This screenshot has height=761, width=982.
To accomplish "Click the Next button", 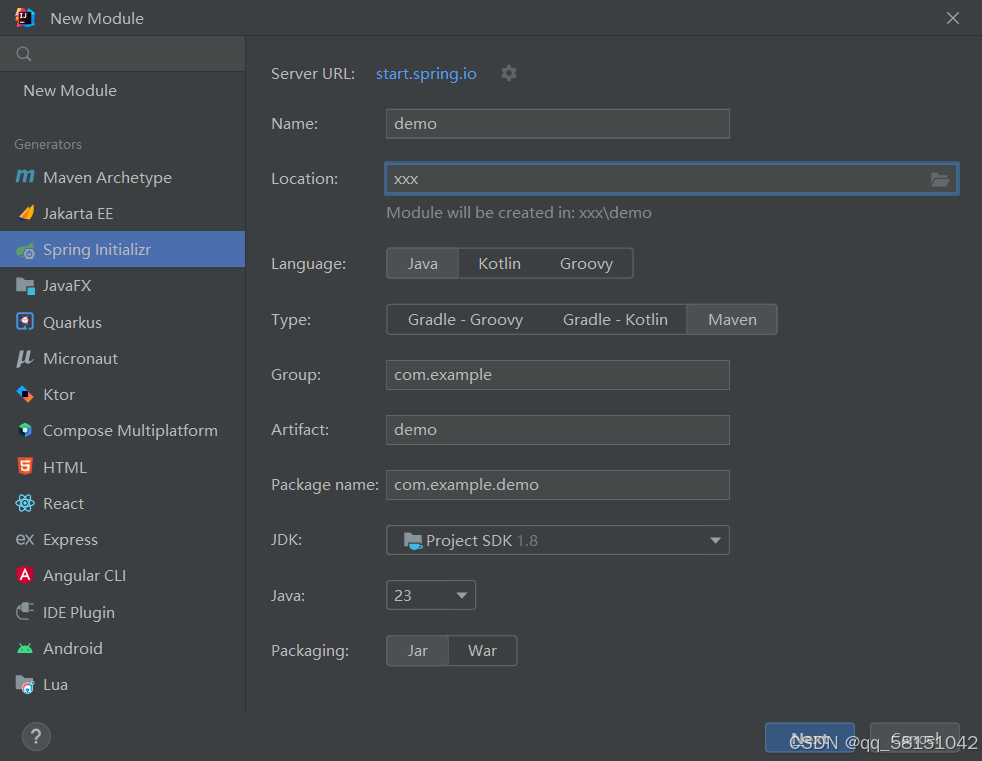I will click(x=809, y=737).
